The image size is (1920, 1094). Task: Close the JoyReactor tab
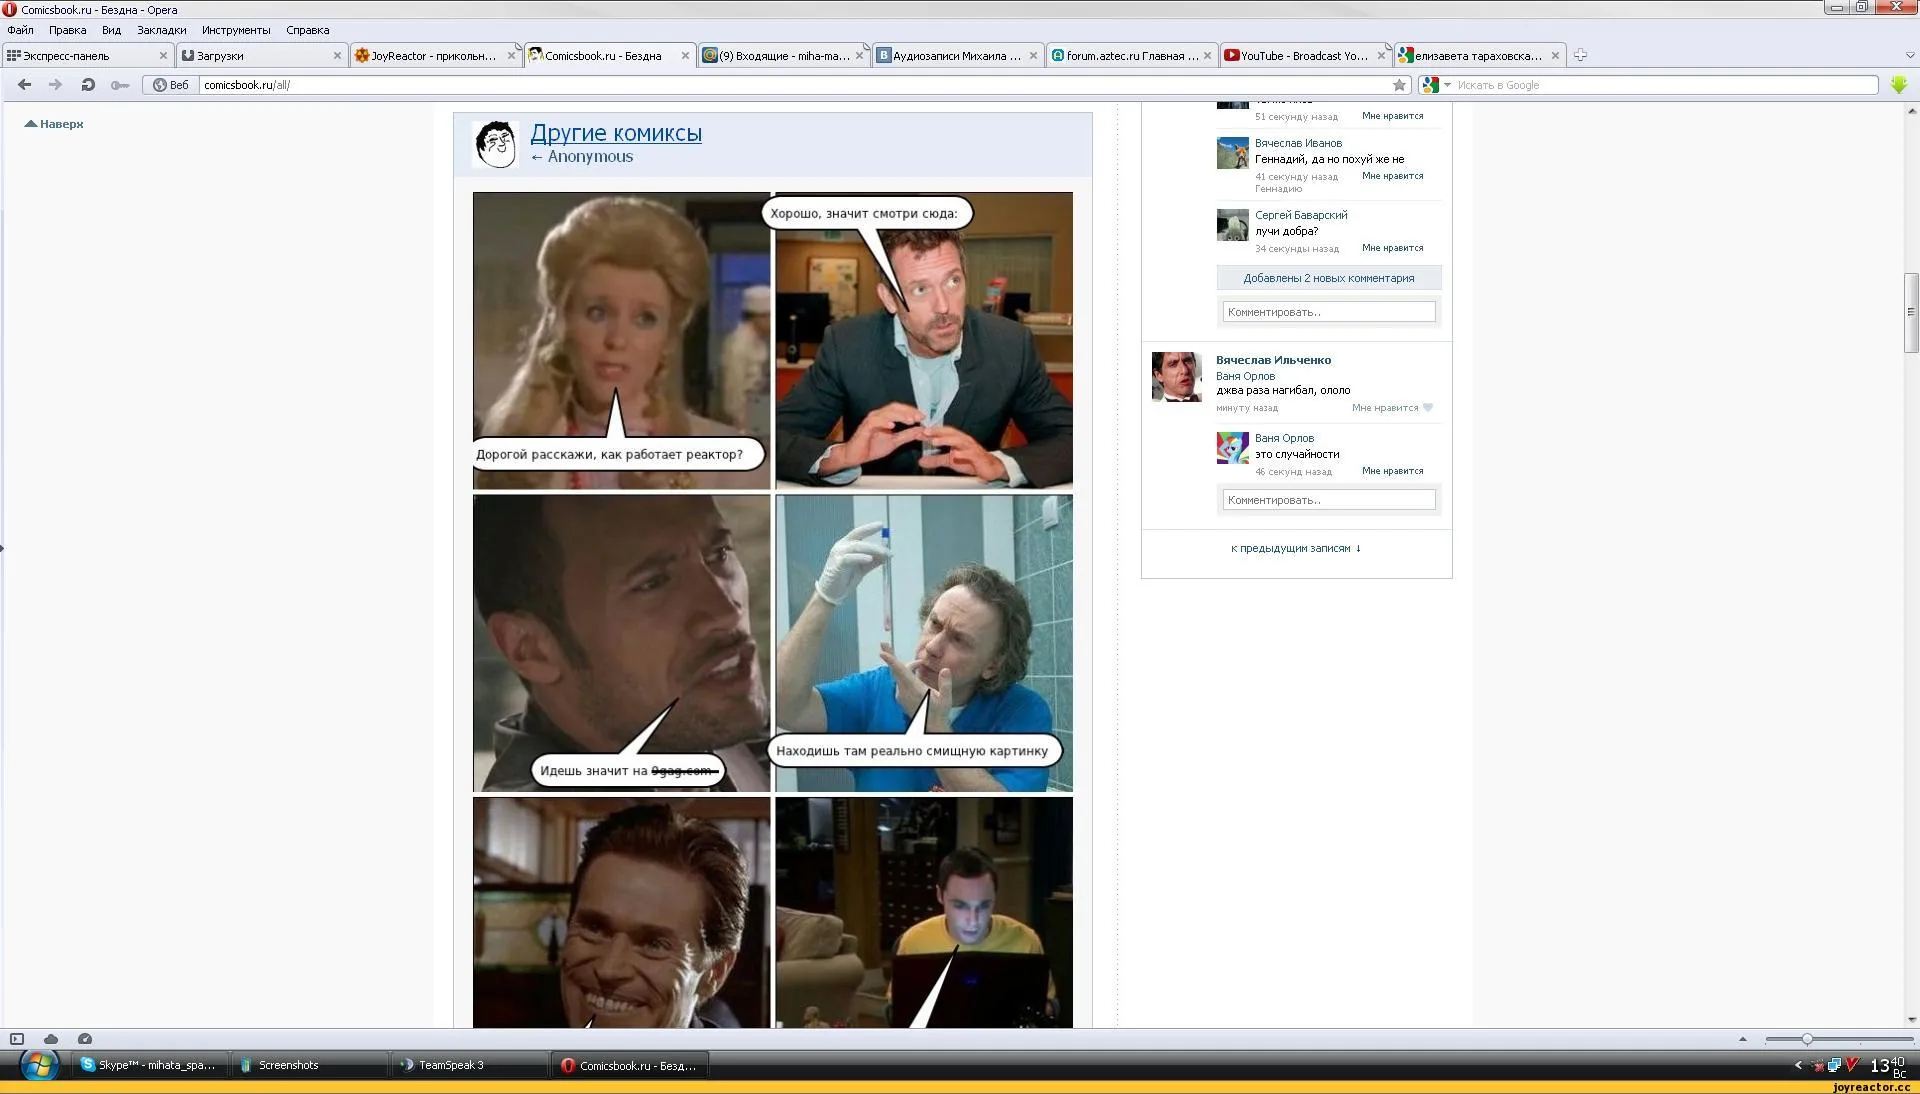[x=511, y=56]
